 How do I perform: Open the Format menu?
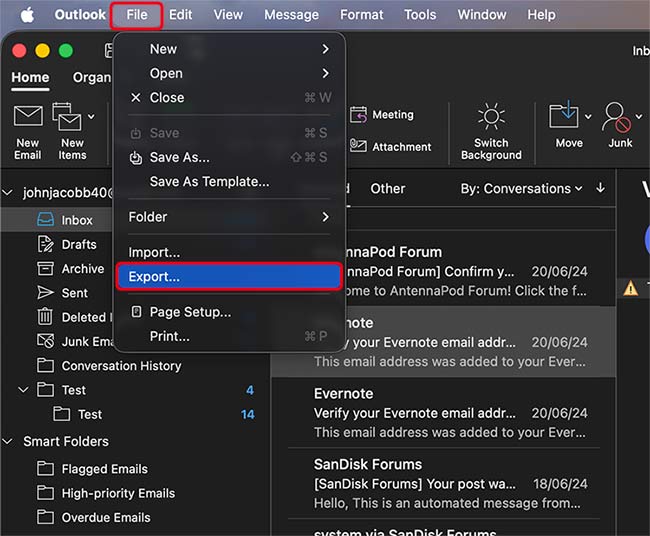click(x=361, y=15)
